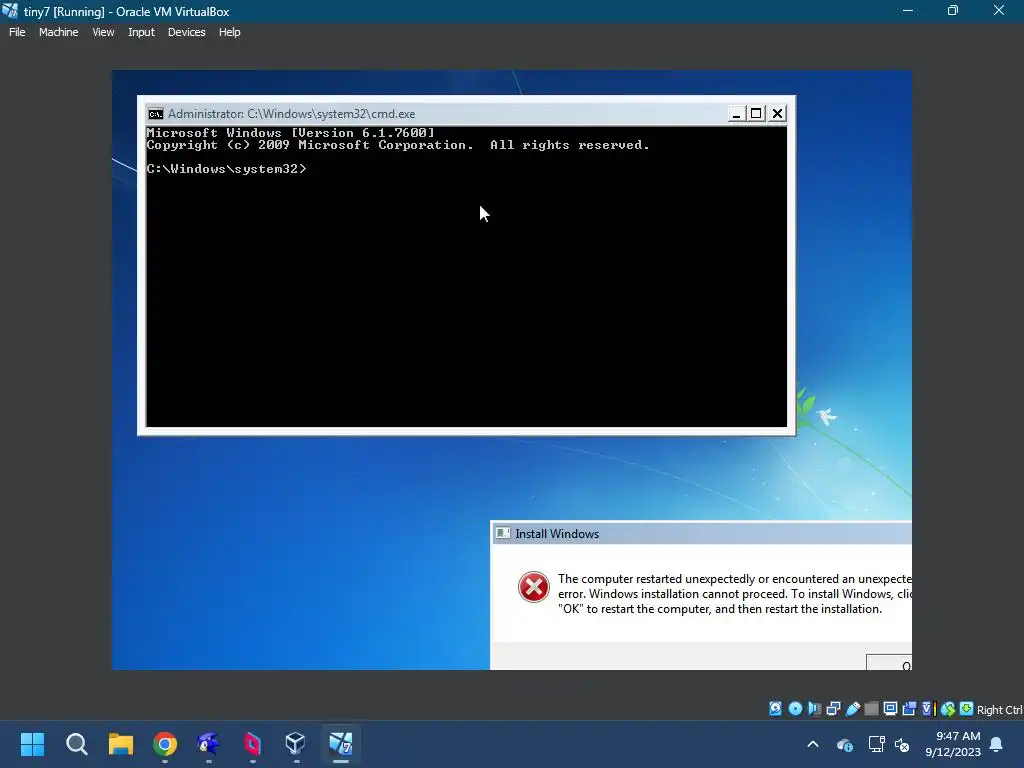
Task: Click the network tray icon
Action: (876, 744)
